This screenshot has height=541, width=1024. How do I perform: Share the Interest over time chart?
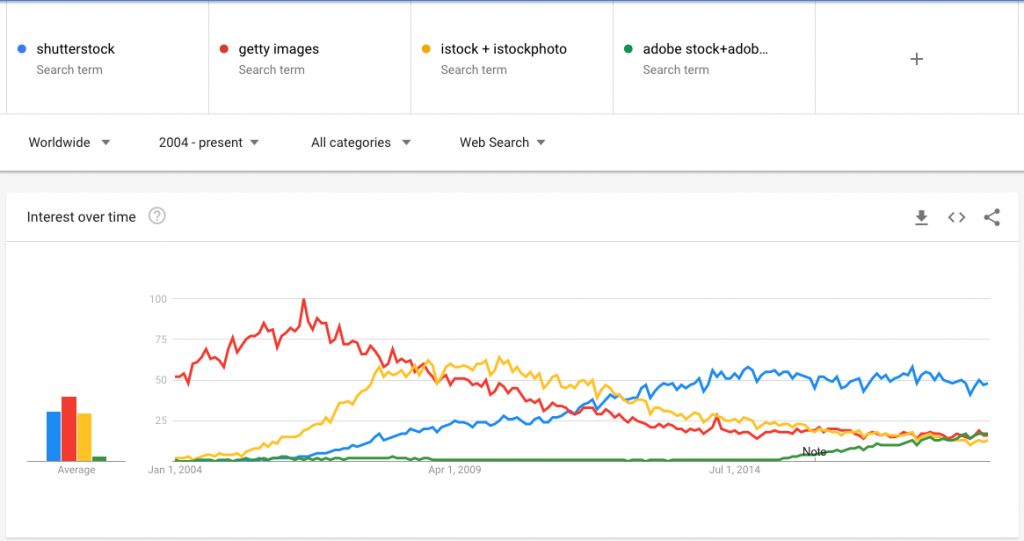pyautogui.click(x=992, y=218)
